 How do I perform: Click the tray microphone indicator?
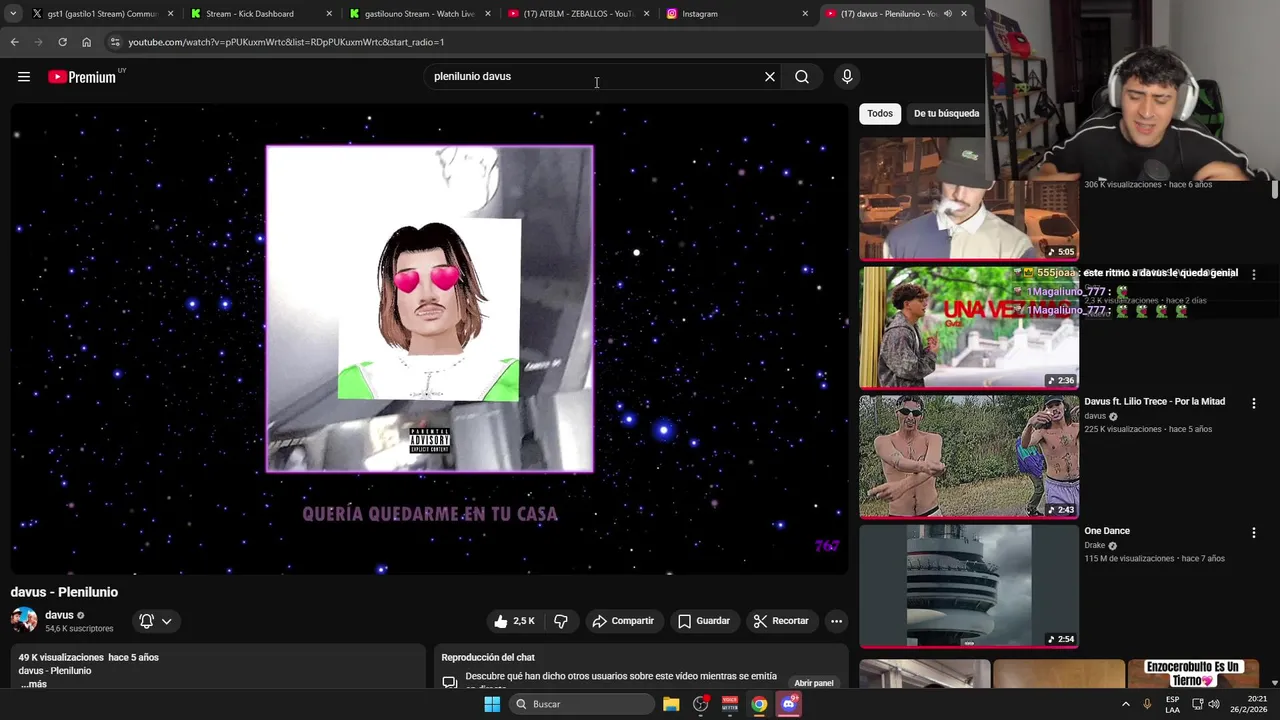point(1147,704)
